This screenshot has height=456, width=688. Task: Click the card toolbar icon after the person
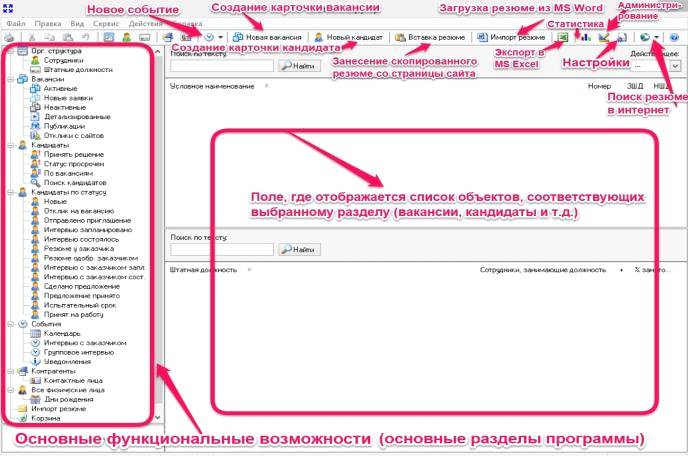[x=144, y=38]
